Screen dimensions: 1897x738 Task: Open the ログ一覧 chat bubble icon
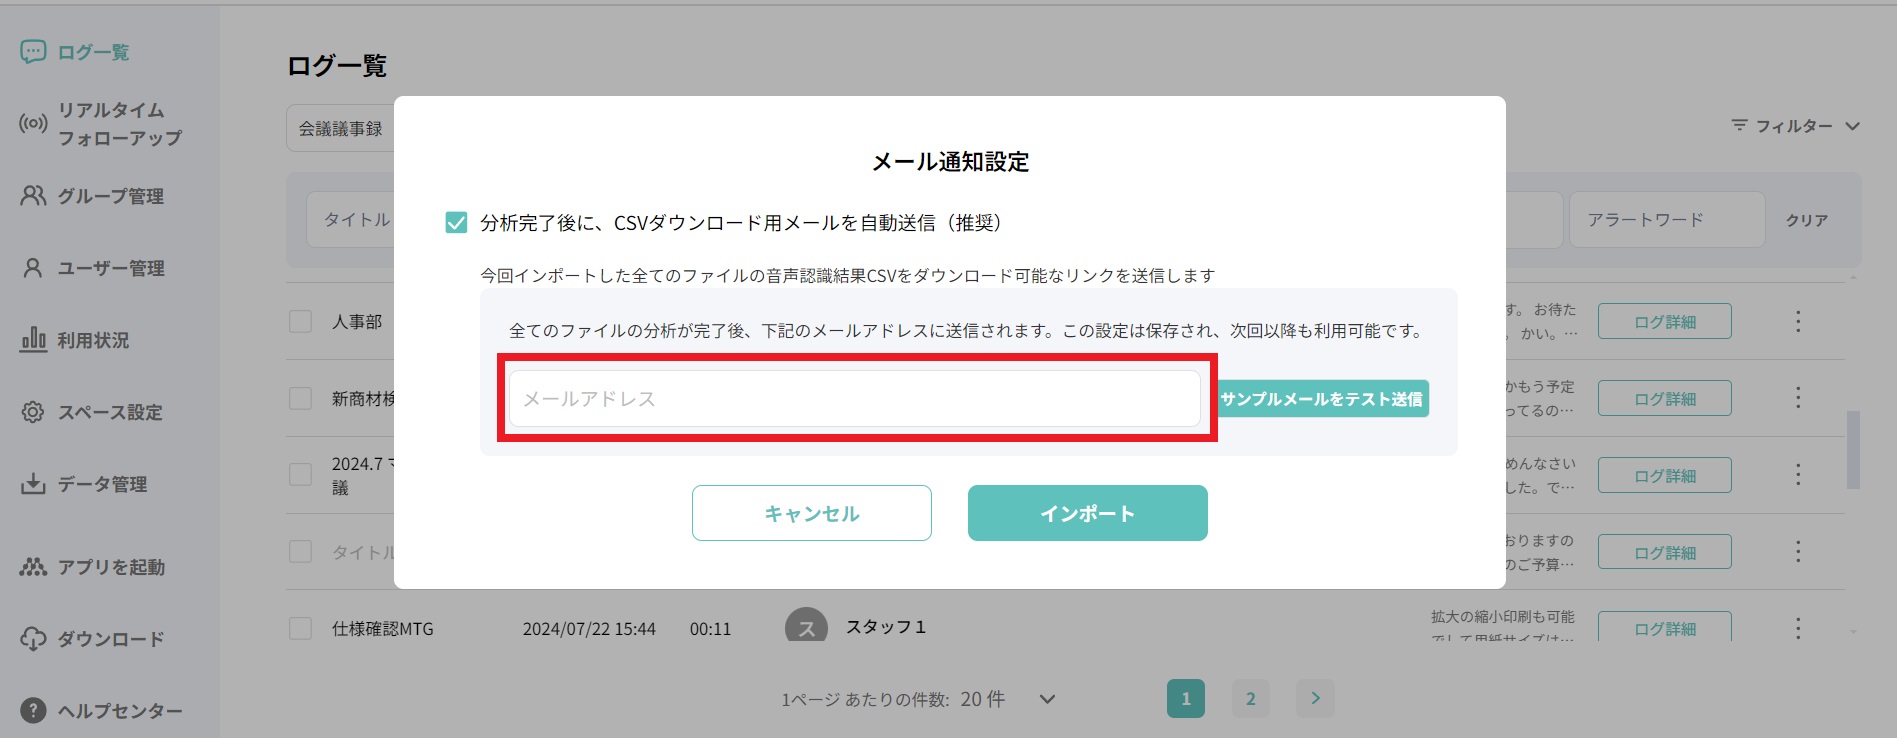pyautogui.click(x=33, y=51)
